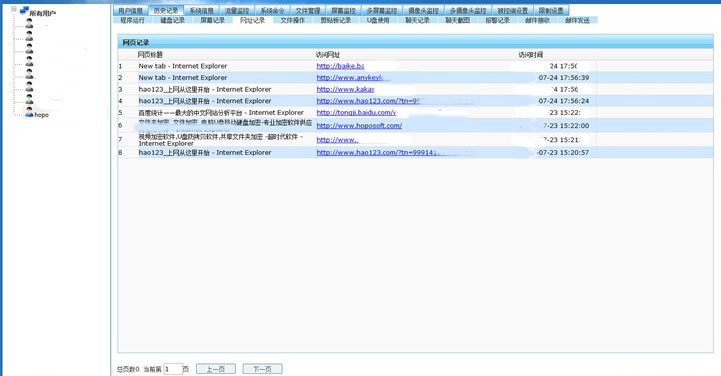Select the 所有用户 tree label

click(43, 13)
